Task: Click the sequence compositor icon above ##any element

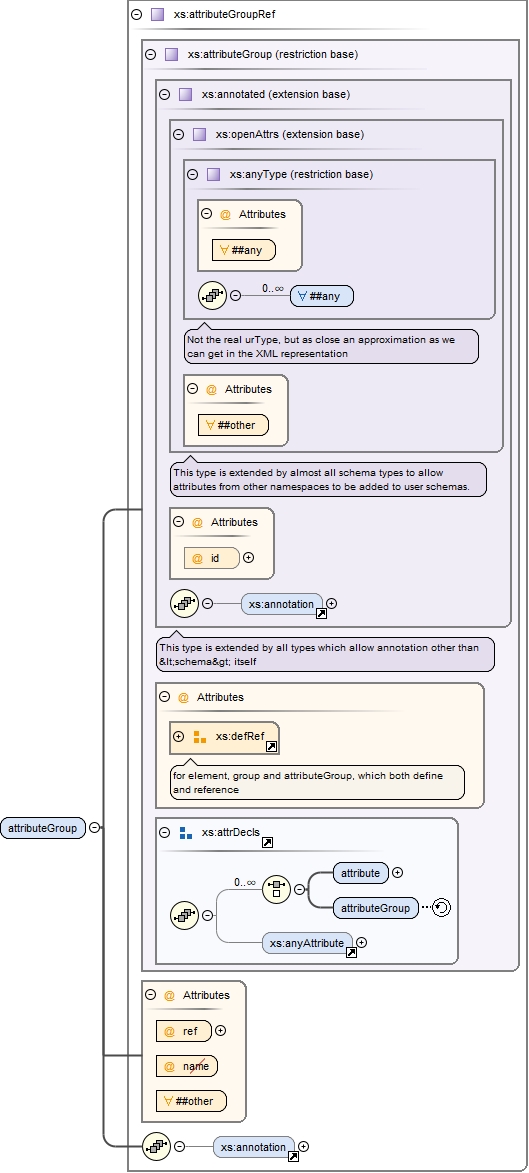Action: [x=212, y=295]
